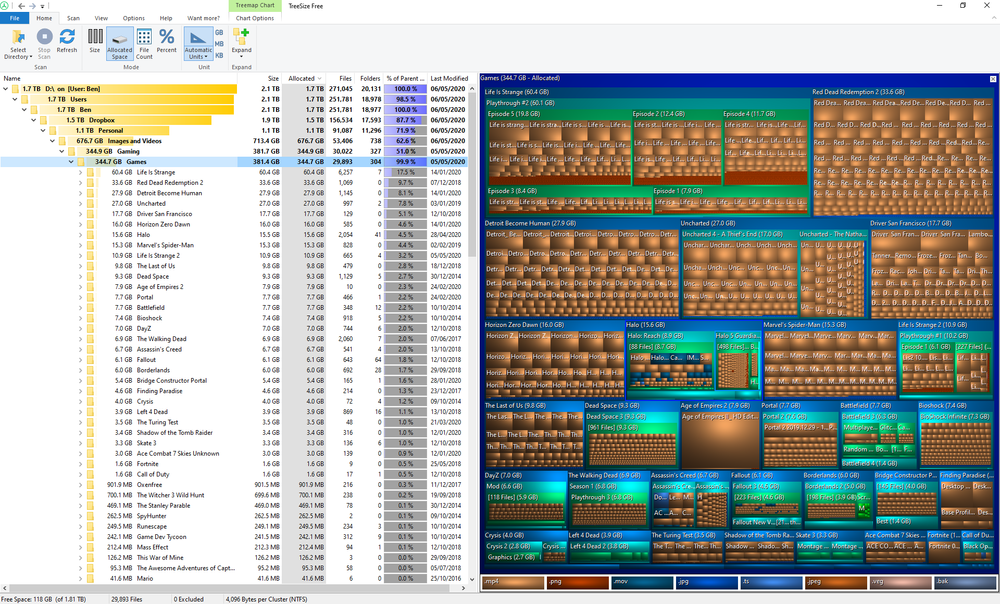Select Allocated Space mode
1000x604 pixels.
point(119,43)
